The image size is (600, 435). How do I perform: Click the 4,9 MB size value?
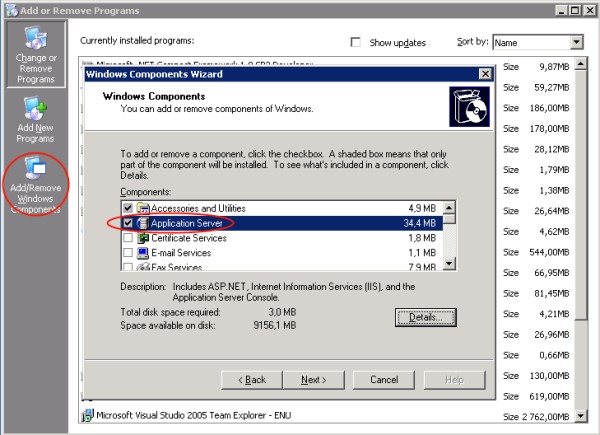click(x=422, y=208)
